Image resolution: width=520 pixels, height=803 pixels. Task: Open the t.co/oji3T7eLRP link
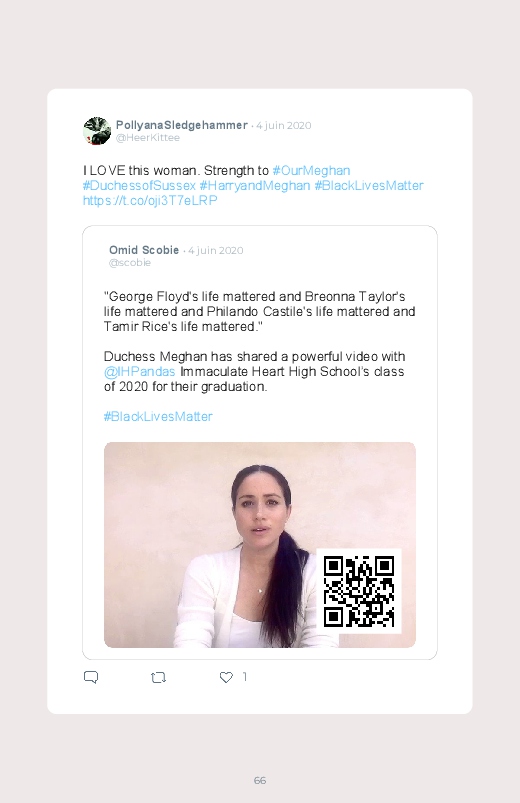(x=150, y=200)
